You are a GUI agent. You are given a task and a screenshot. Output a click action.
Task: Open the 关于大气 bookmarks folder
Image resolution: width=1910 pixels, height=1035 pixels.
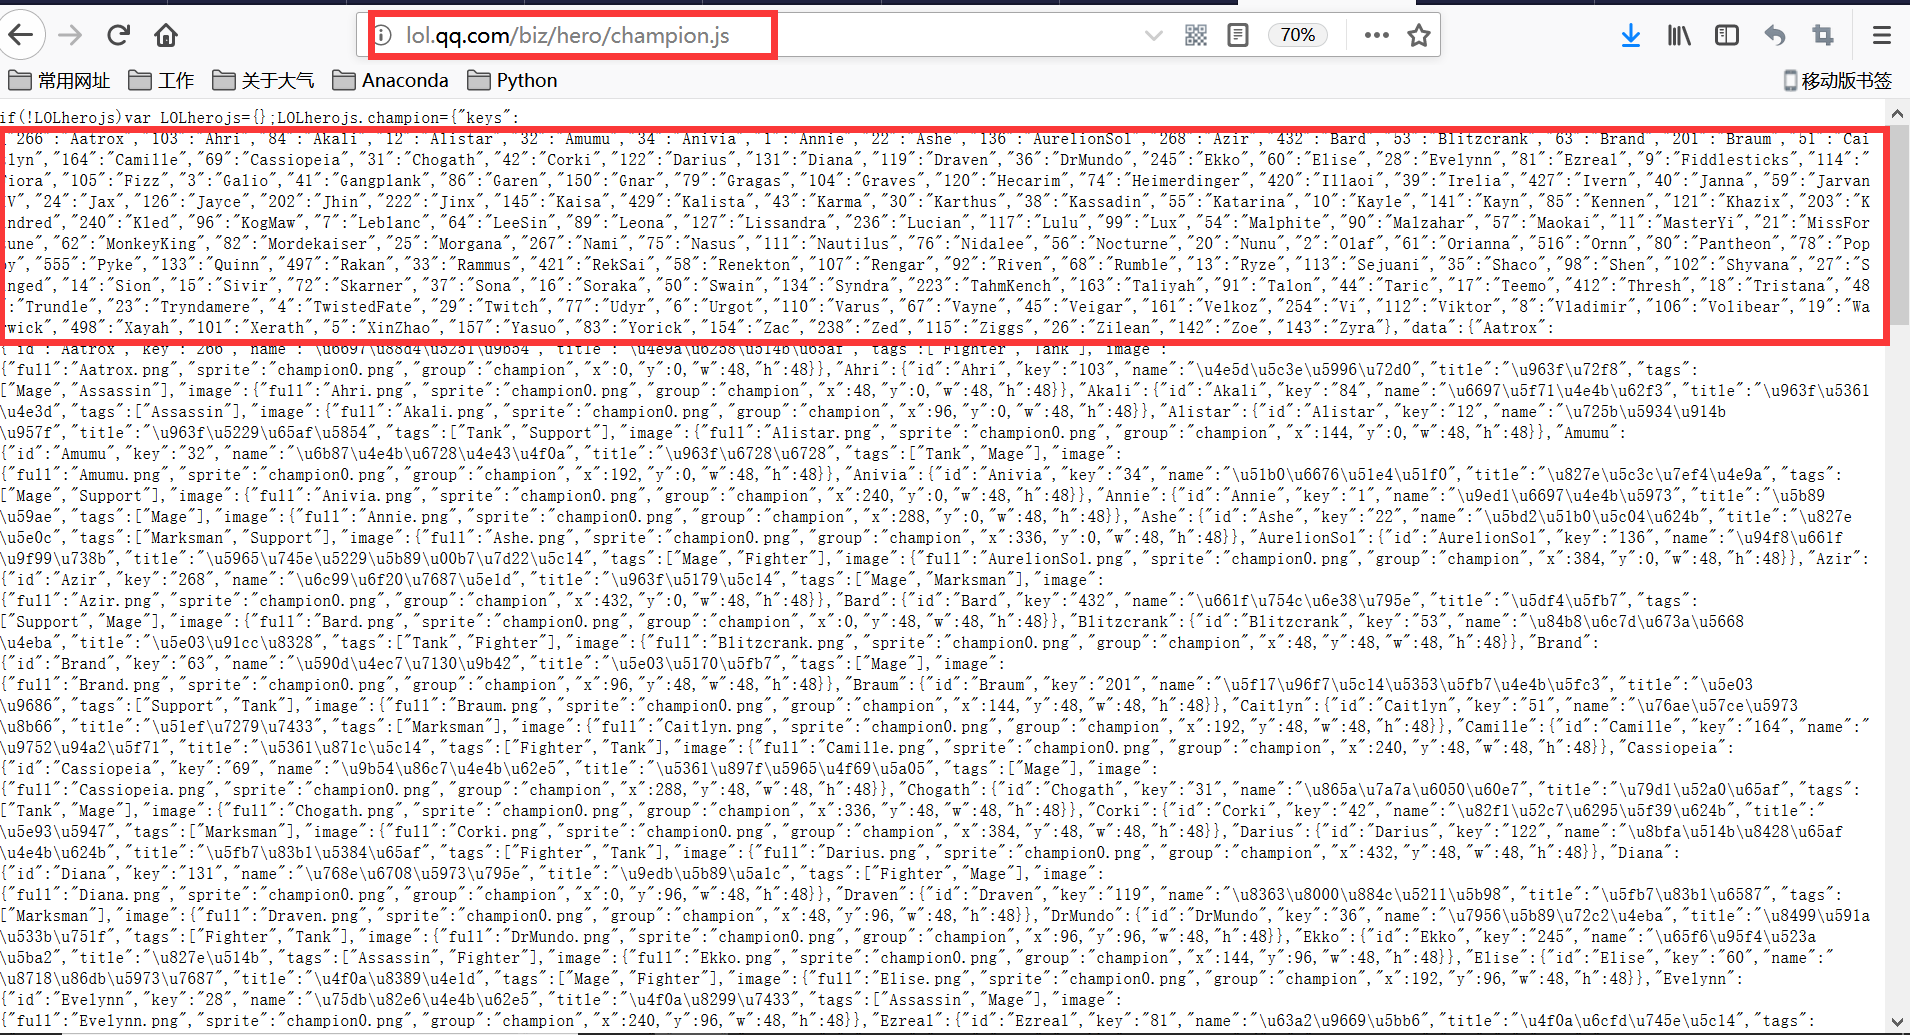pyautogui.click(x=263, y=80)
